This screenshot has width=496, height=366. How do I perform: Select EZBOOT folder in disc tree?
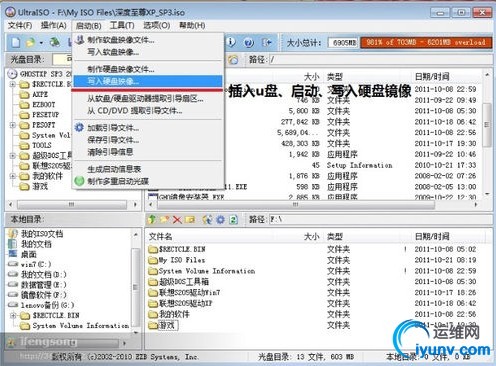point(43,105)
